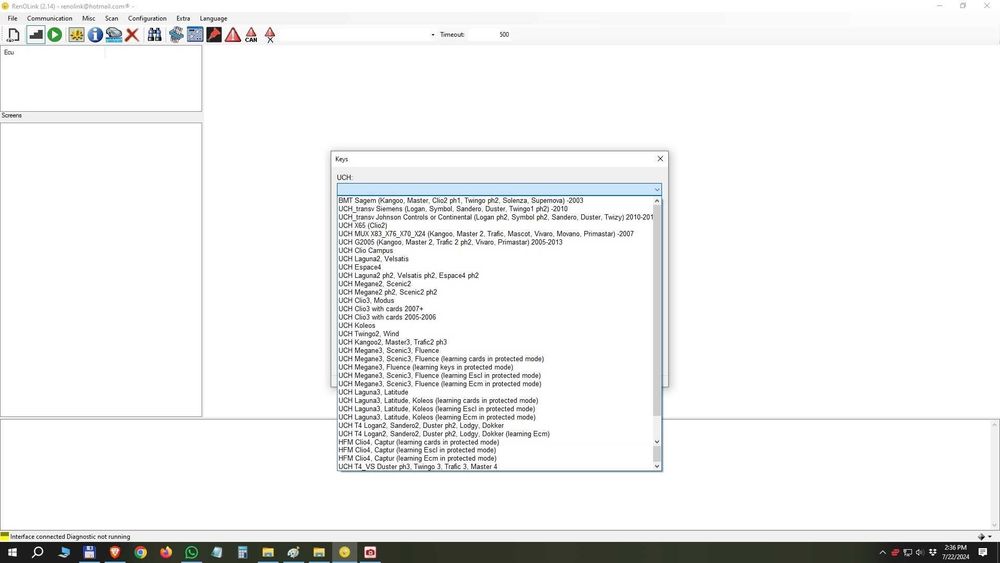This screenshot has width=1000, height=563.
Task: Choose UCH MUX X83_X76_X70_X24 entry
Action: click(x=486, y=233)
